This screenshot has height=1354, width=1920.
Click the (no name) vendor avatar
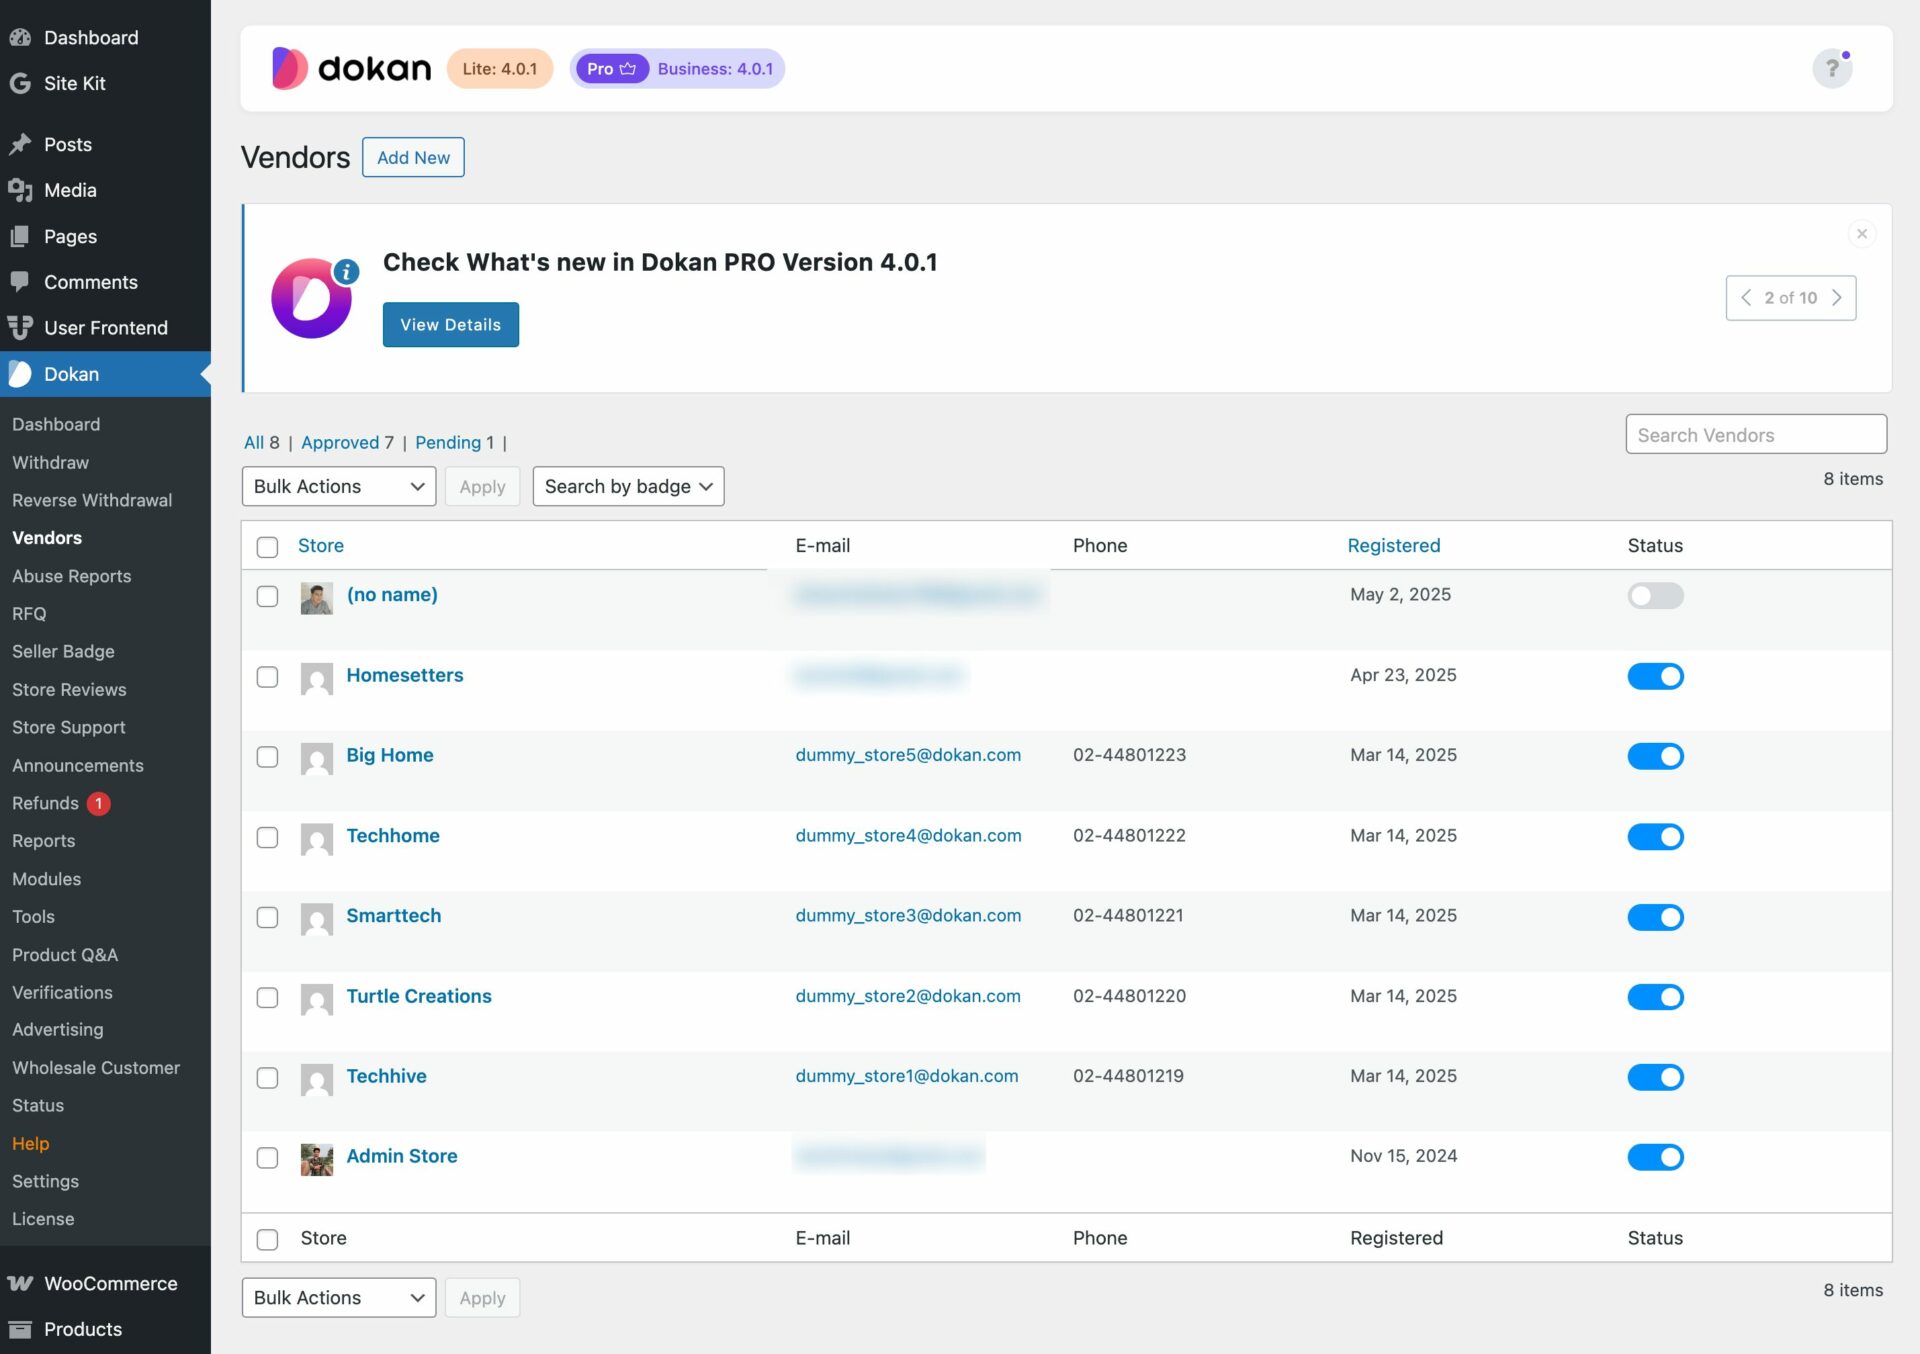click(316, 598)
